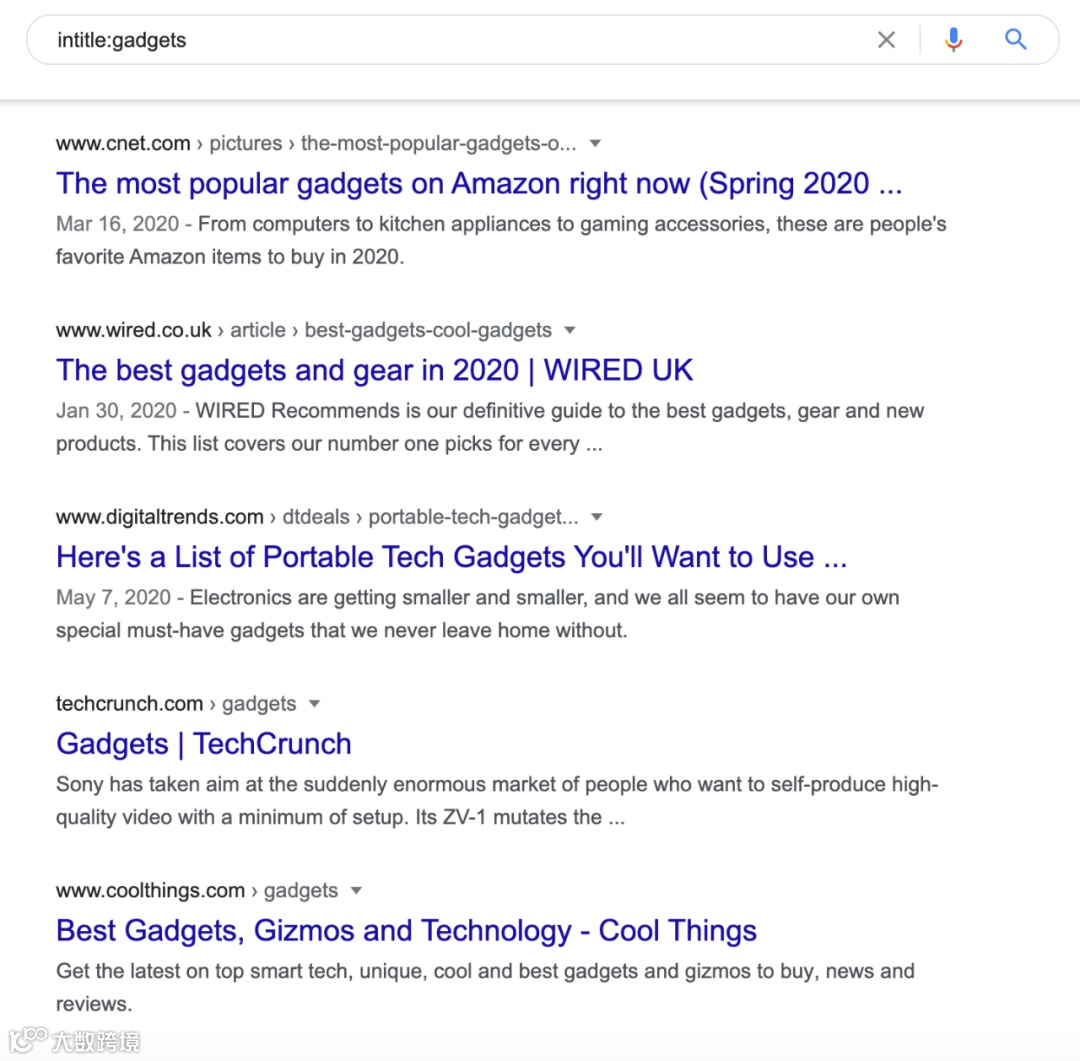
Task: Expand the dropdown arrow beside the cnet.com URL
Action: click(595, 143)
